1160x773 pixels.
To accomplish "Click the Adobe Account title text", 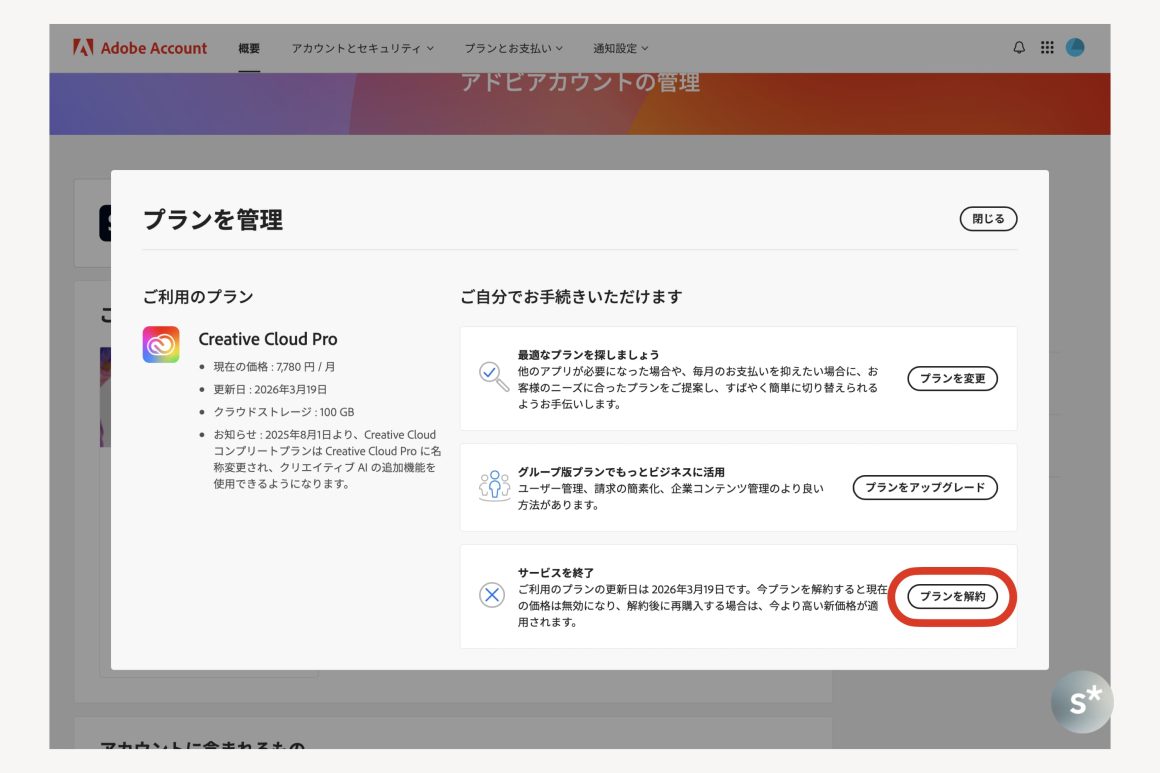I will click(x=154, y=48).
